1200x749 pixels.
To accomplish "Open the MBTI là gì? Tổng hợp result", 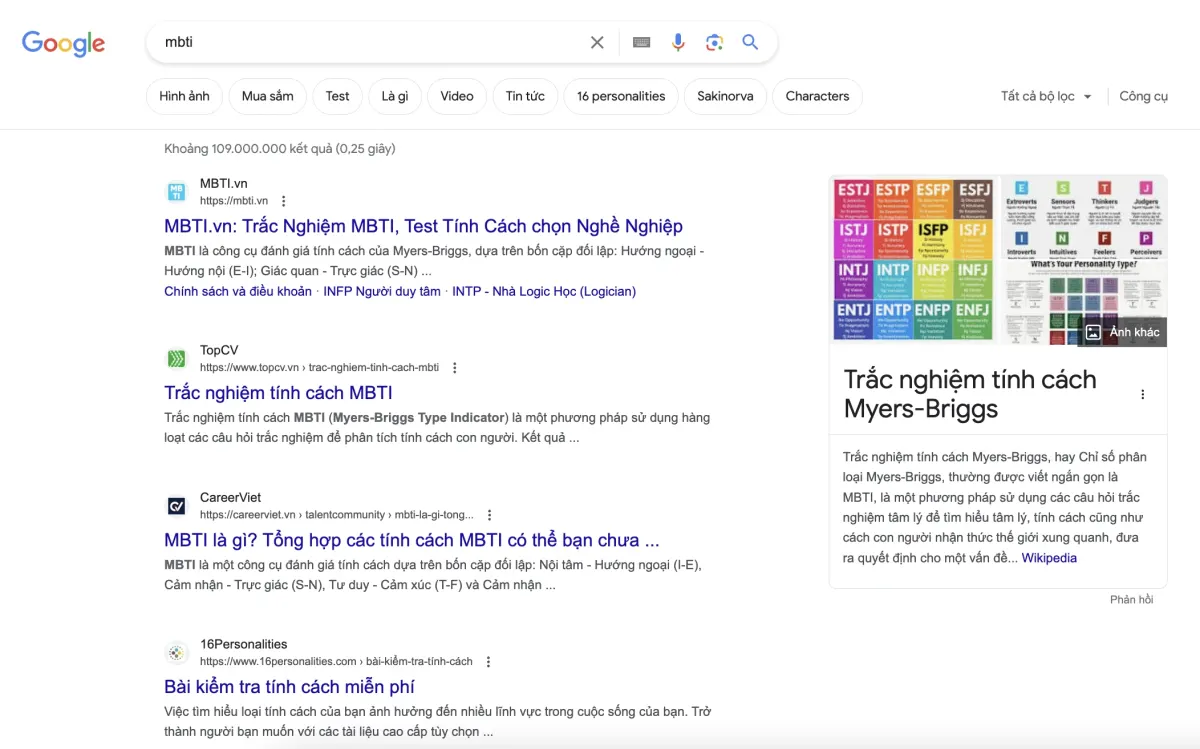I will pos(411,540).
